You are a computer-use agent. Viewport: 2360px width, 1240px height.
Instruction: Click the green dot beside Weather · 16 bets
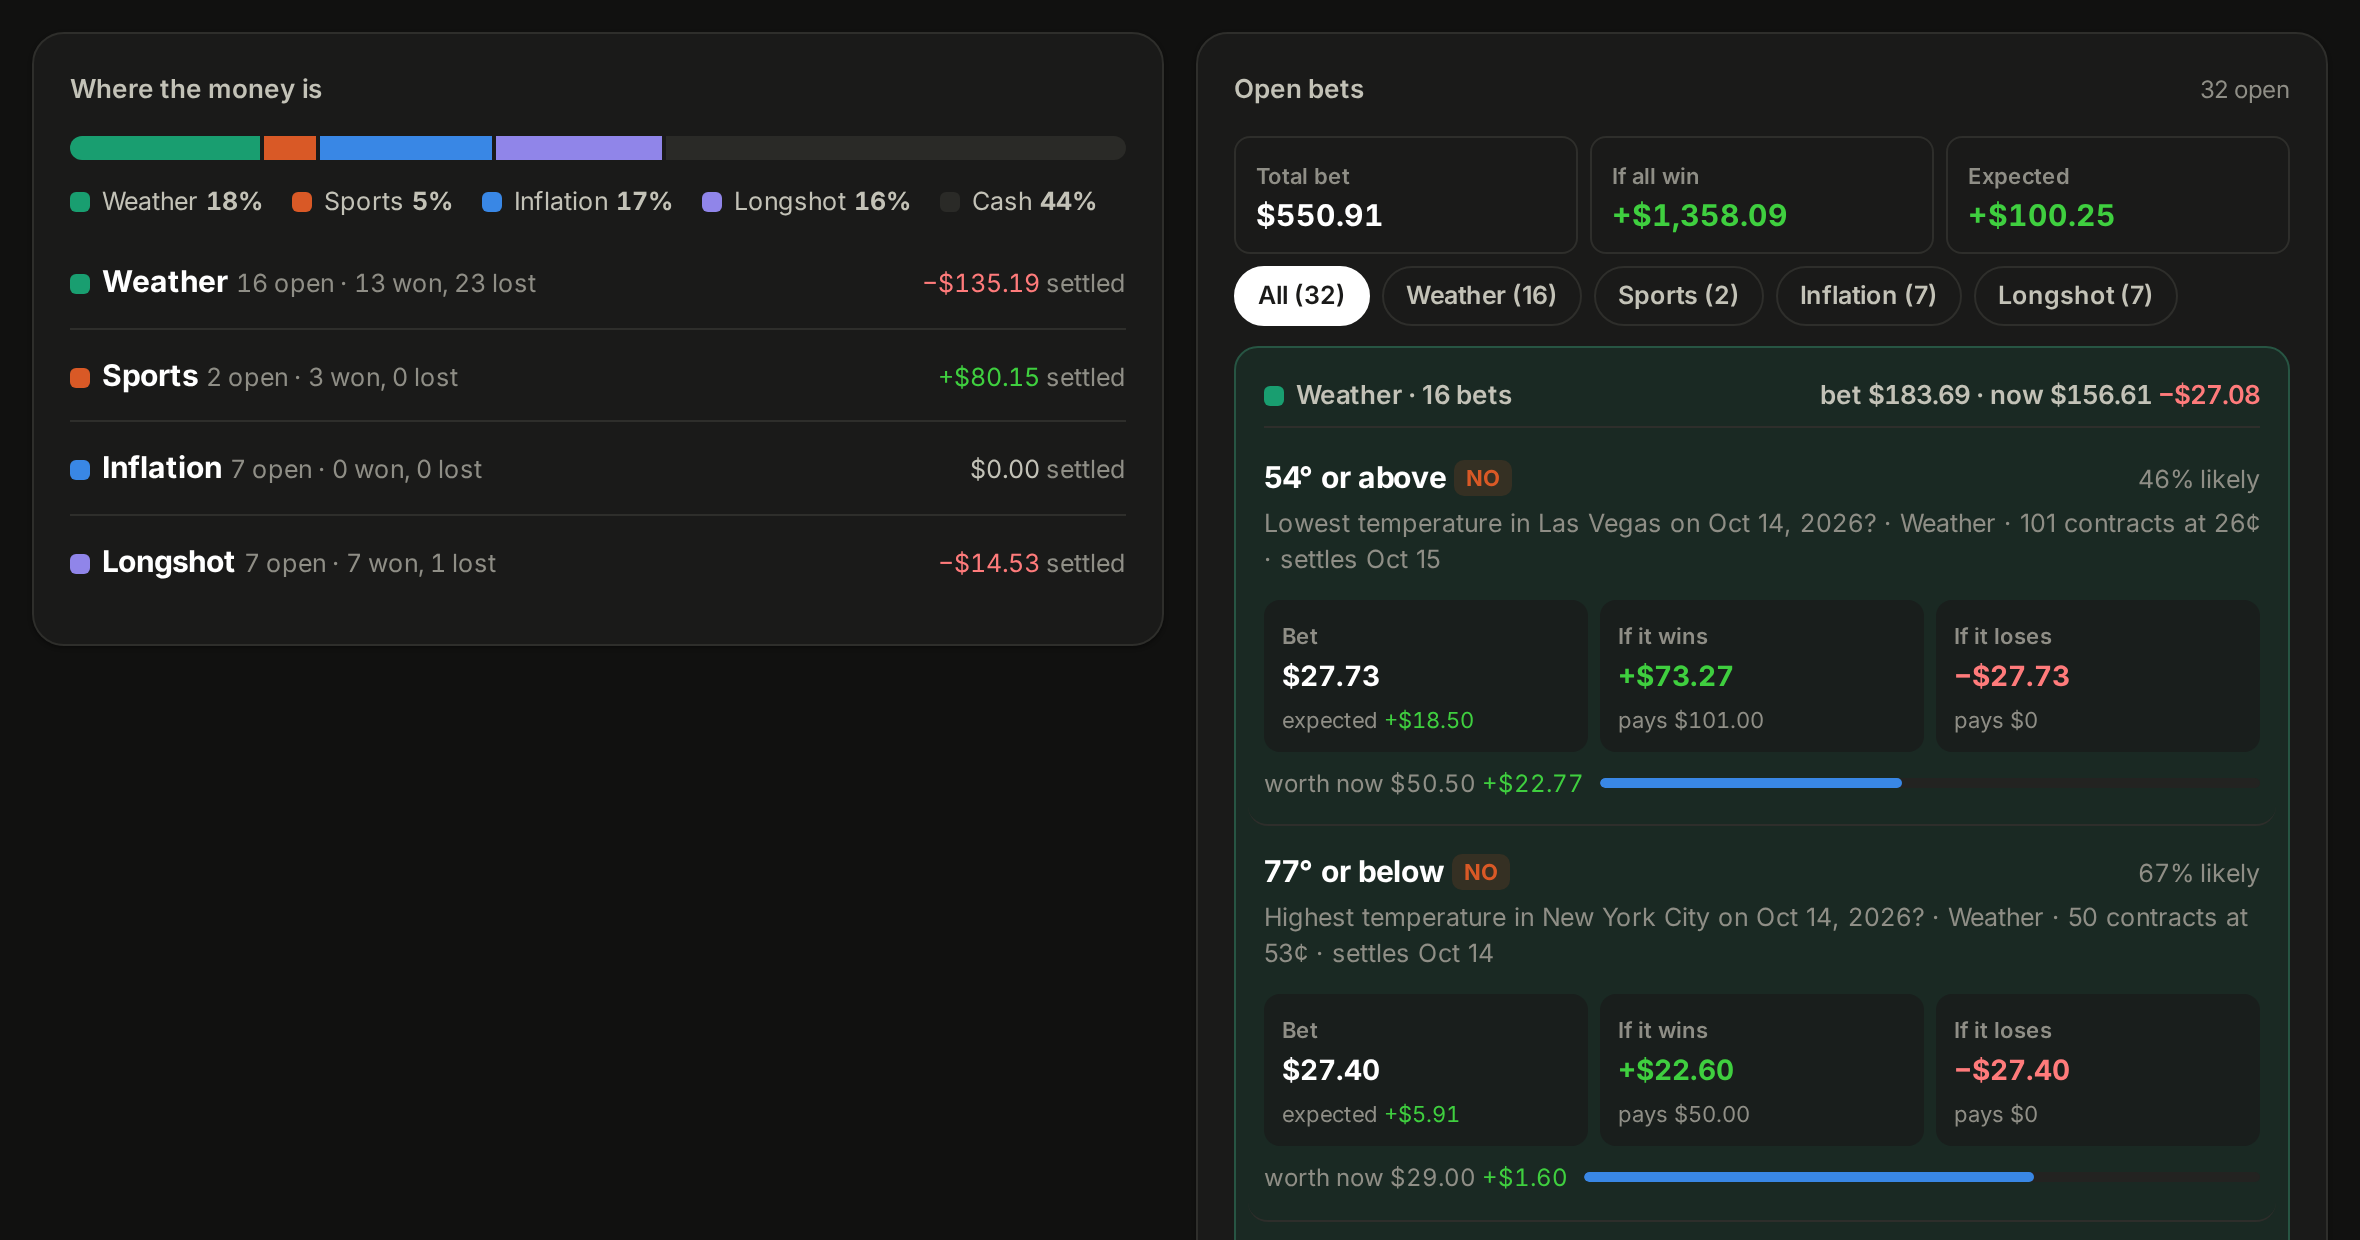tap(1274, 396)
